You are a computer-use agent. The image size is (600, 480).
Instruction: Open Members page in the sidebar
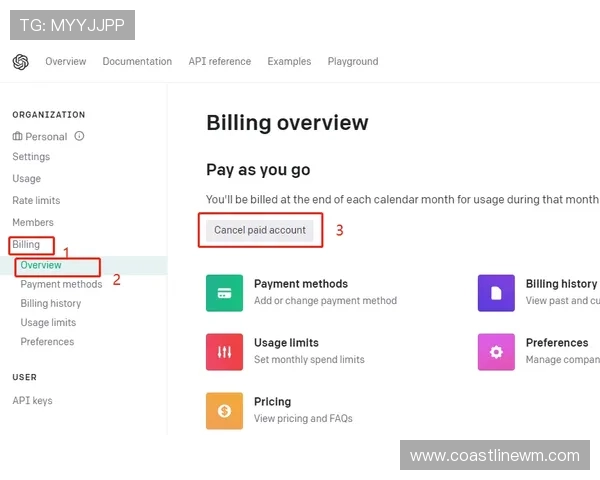click(33, 223)
